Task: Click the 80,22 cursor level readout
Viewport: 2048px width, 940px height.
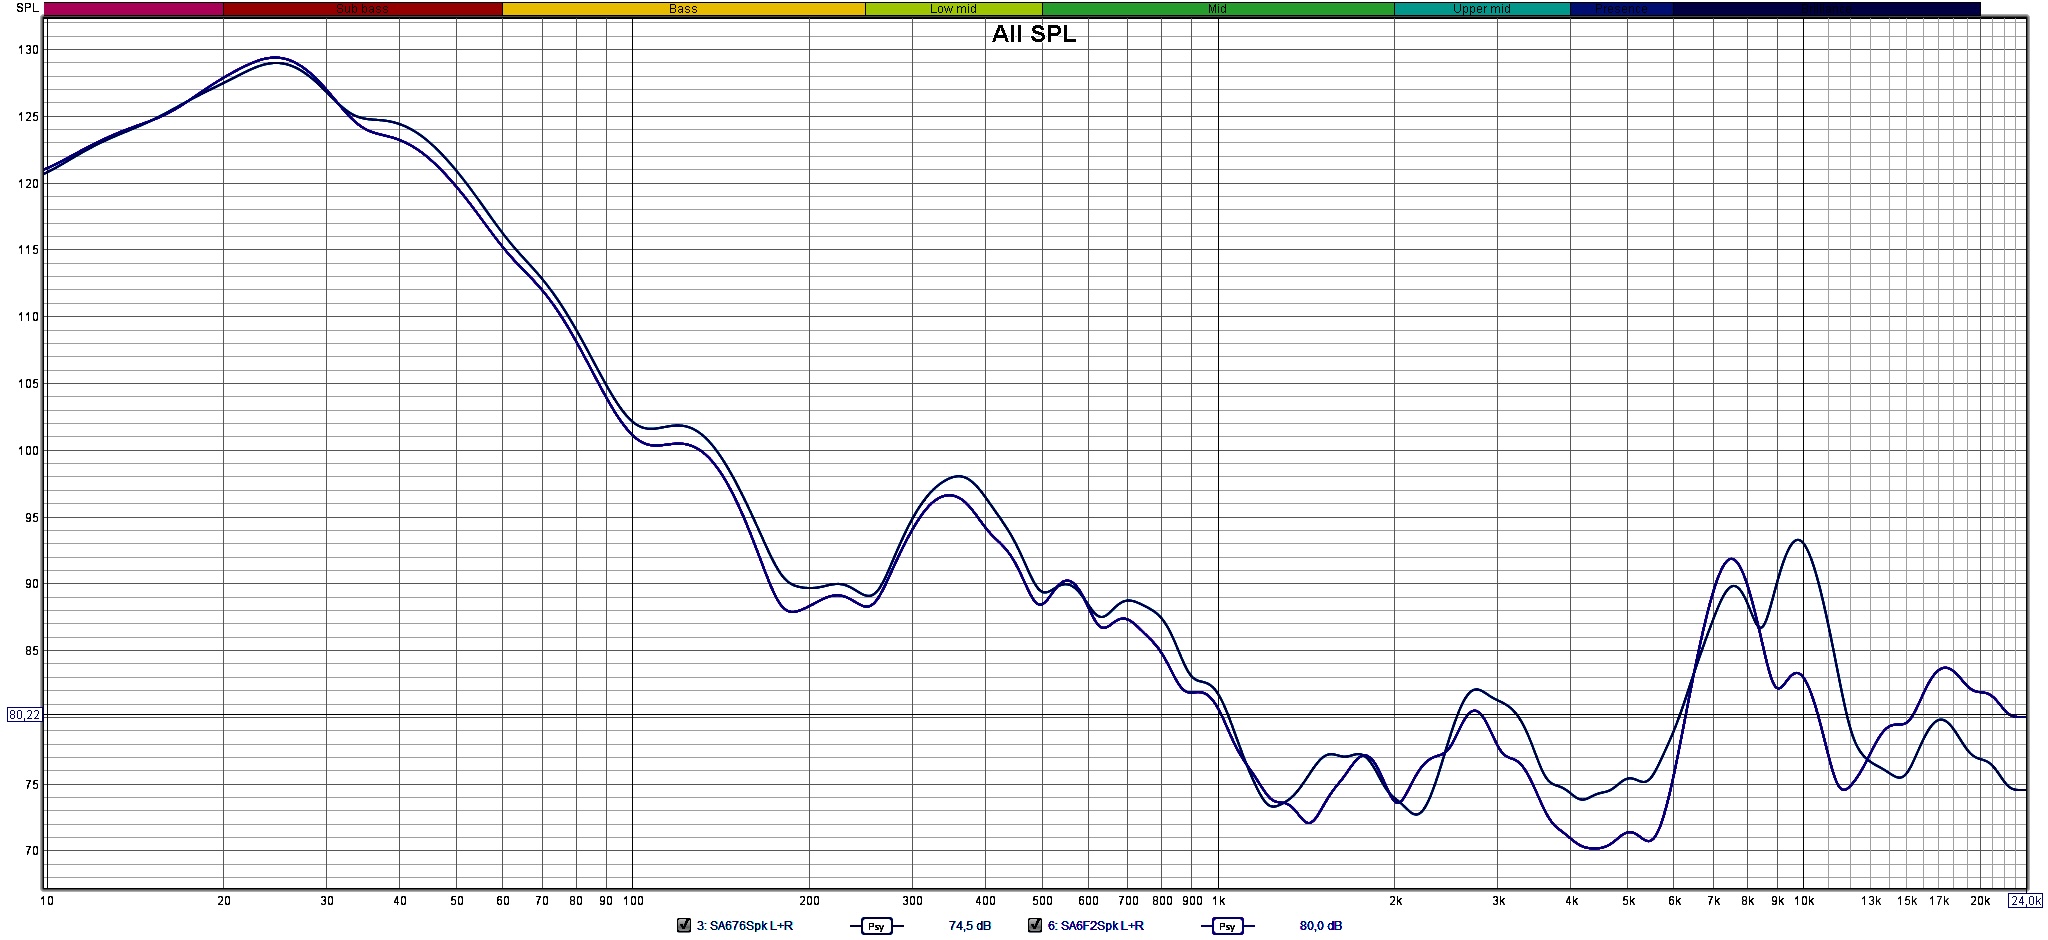Action: [x=24, y=715]
